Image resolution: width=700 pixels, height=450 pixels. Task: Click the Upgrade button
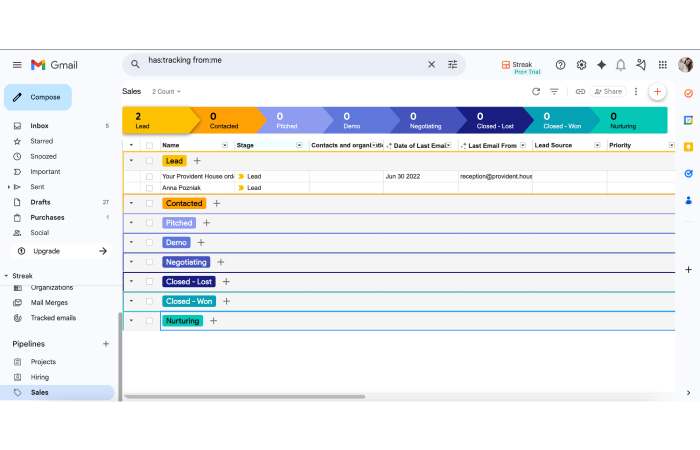tap(62, 251)
